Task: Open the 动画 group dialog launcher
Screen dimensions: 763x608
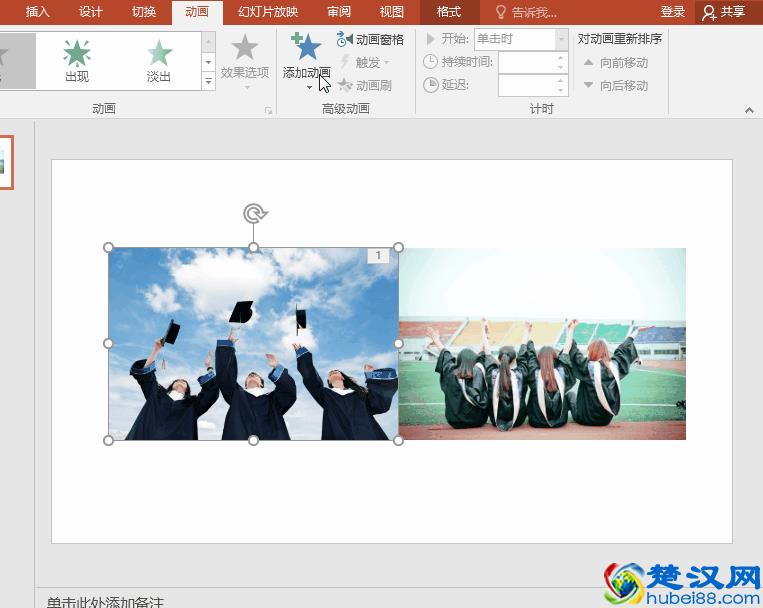Action: tap(268, 111)
